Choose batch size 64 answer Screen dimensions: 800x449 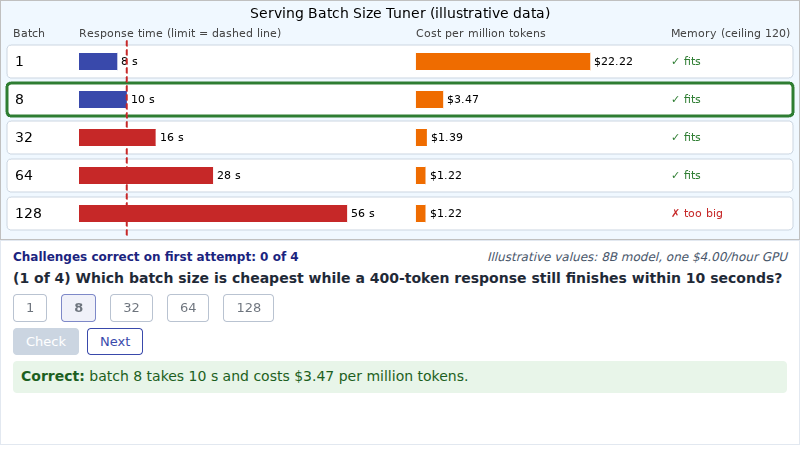point(188,308)
